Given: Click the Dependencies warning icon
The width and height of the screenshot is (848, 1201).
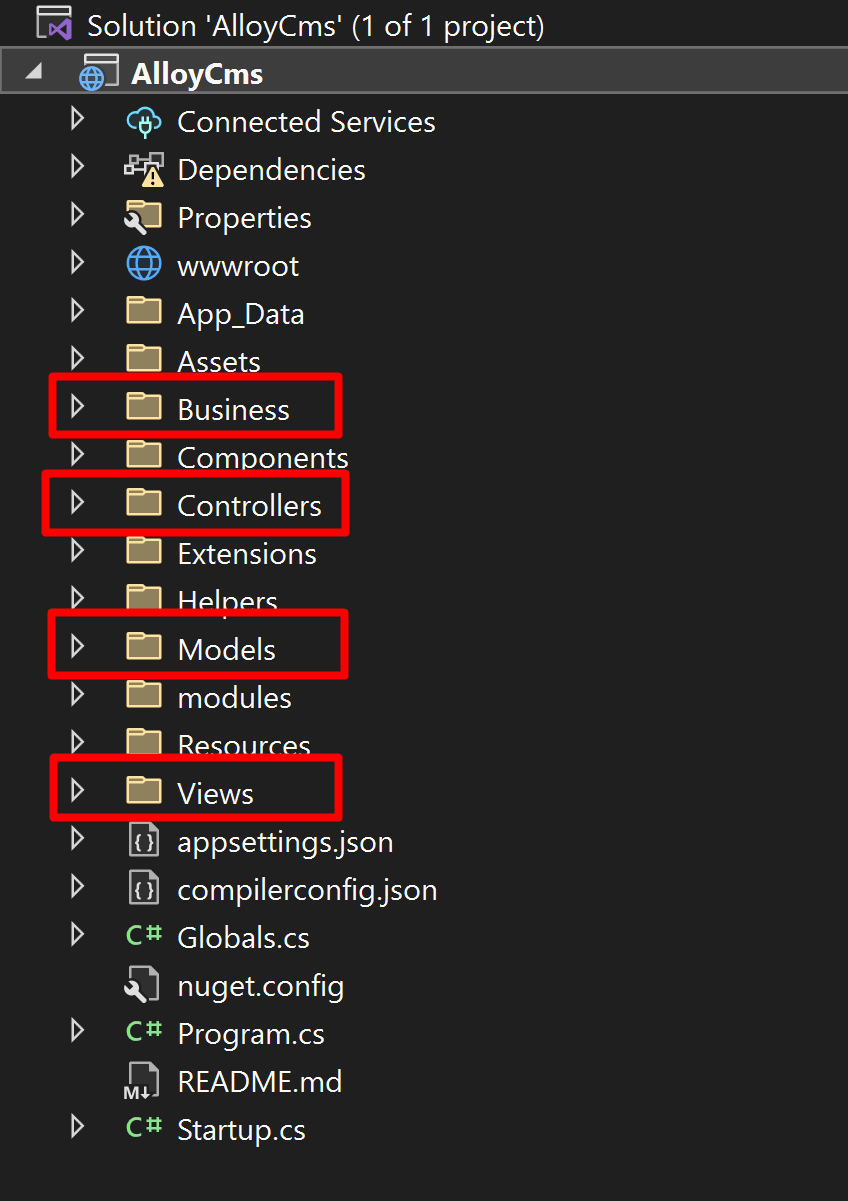Looking at the screenshot, I should point(144,170).
